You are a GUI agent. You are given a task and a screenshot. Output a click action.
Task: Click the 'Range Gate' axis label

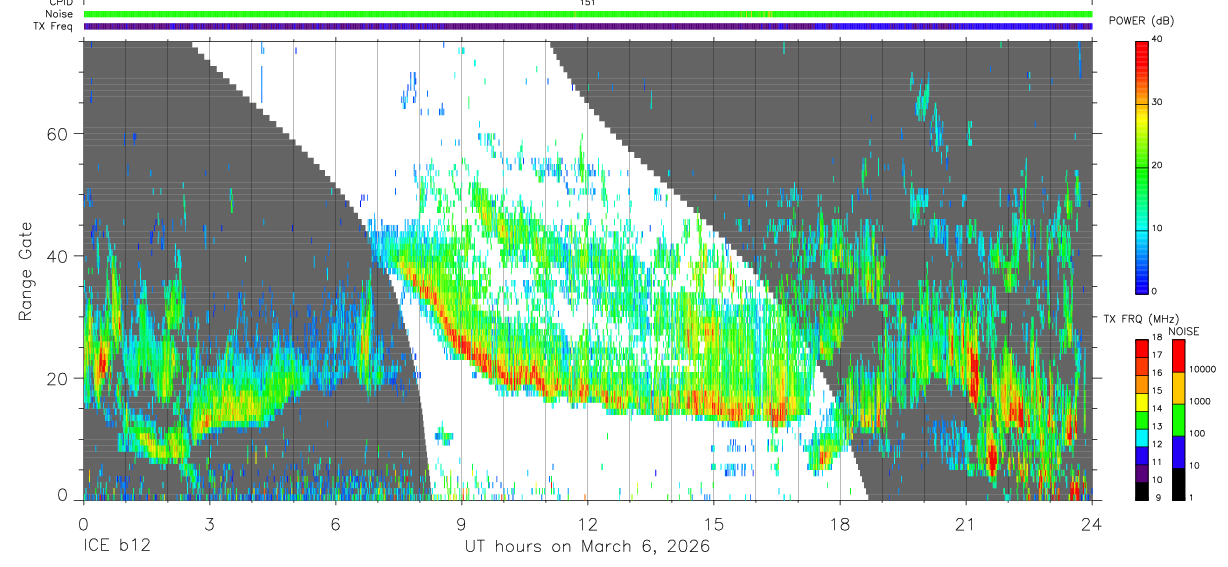(26, 271)
